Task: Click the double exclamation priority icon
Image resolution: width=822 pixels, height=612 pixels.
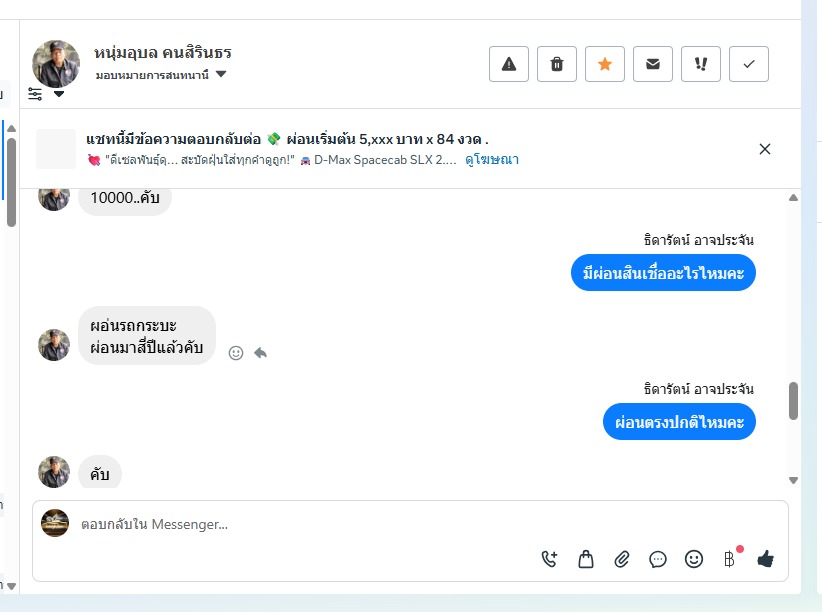Action: tap(701, 64)
